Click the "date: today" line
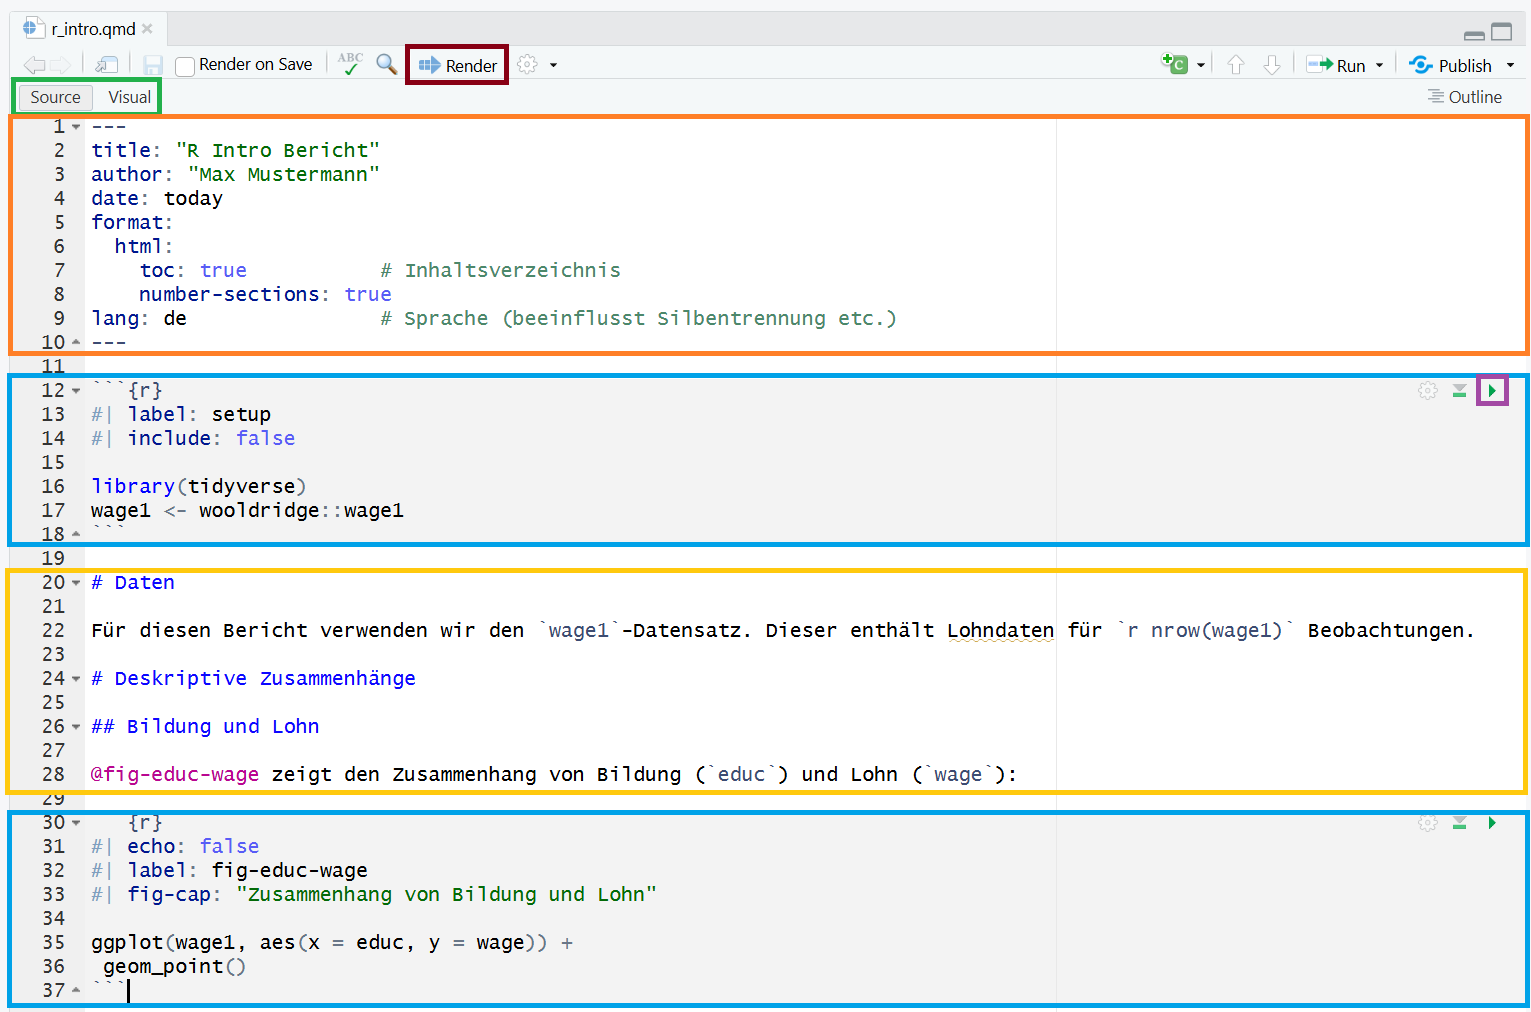The width and height of the screenshot is (1531, 1012). (x=157, y=198)
